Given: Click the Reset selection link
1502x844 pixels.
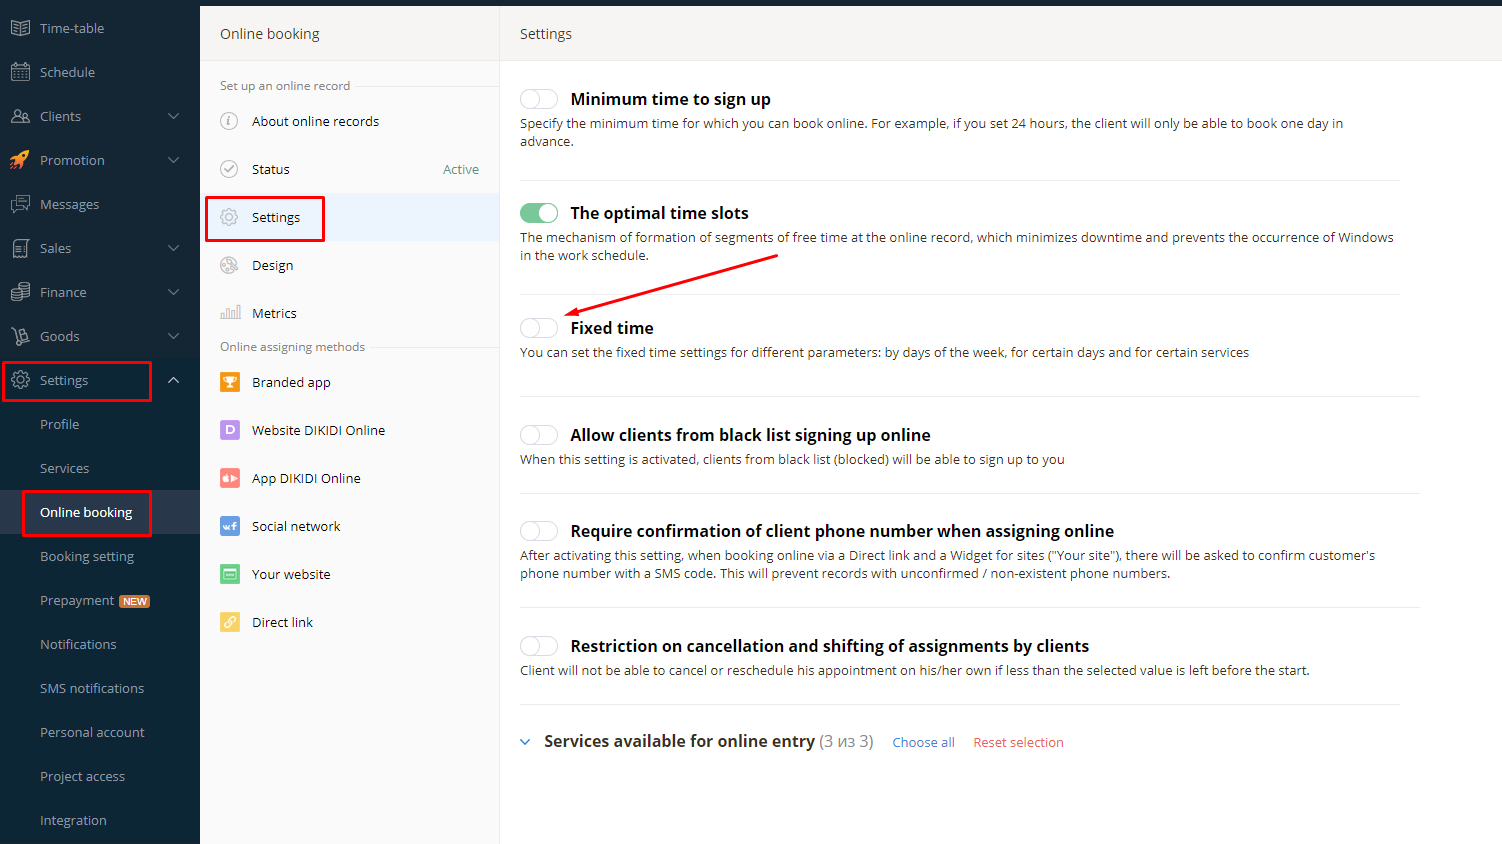Looking at the screenshot, I should point(1018,742).
